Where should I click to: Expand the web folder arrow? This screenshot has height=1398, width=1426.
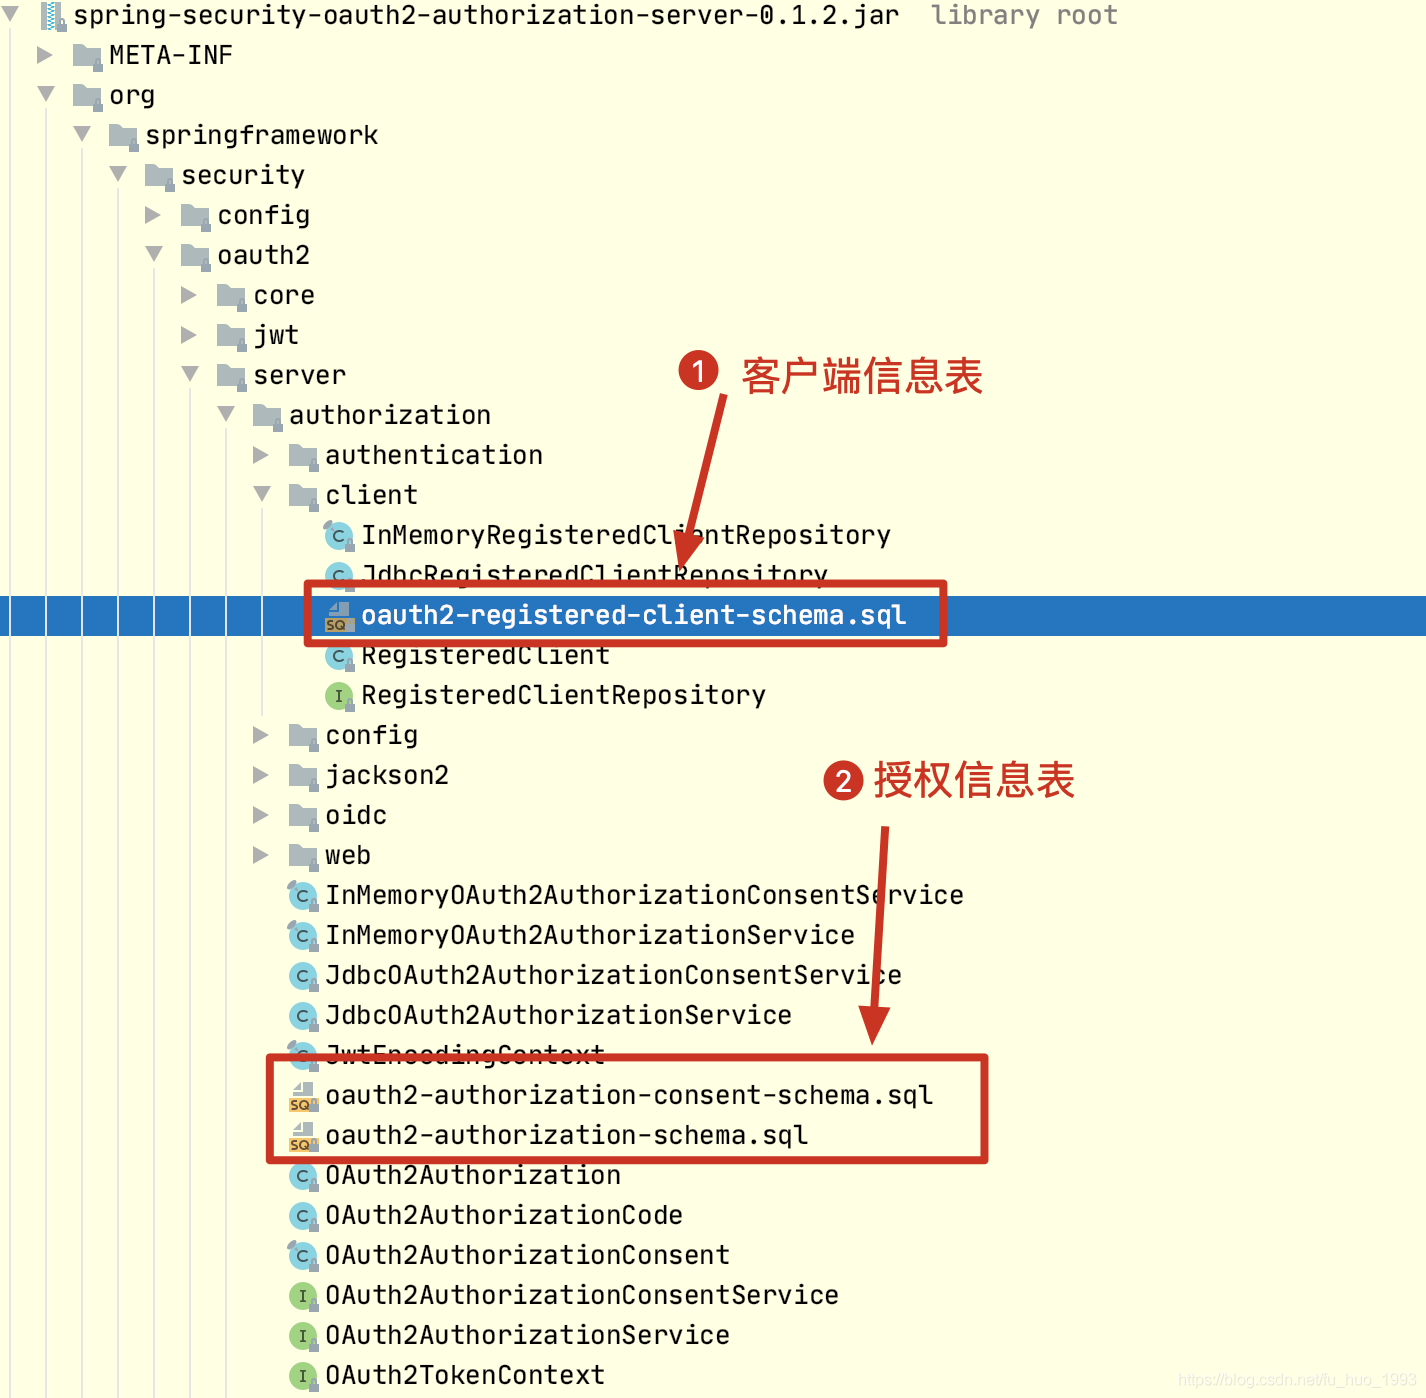click(x=261, y=854)
